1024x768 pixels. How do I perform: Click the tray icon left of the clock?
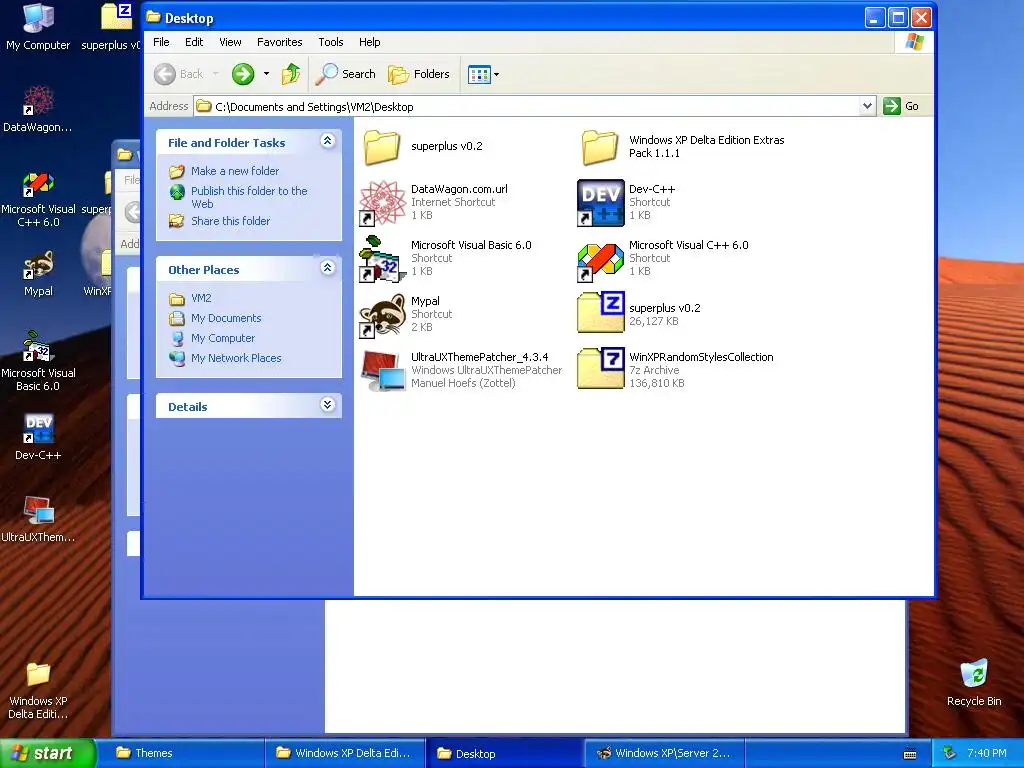(950, 753)
